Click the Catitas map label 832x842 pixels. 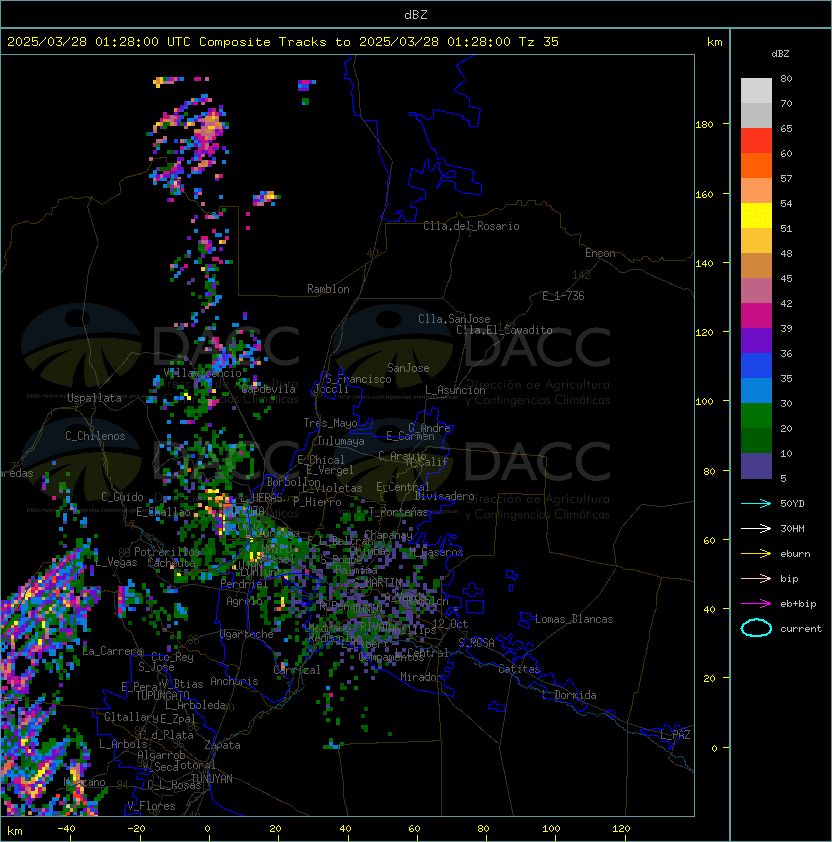pos(519,669)
